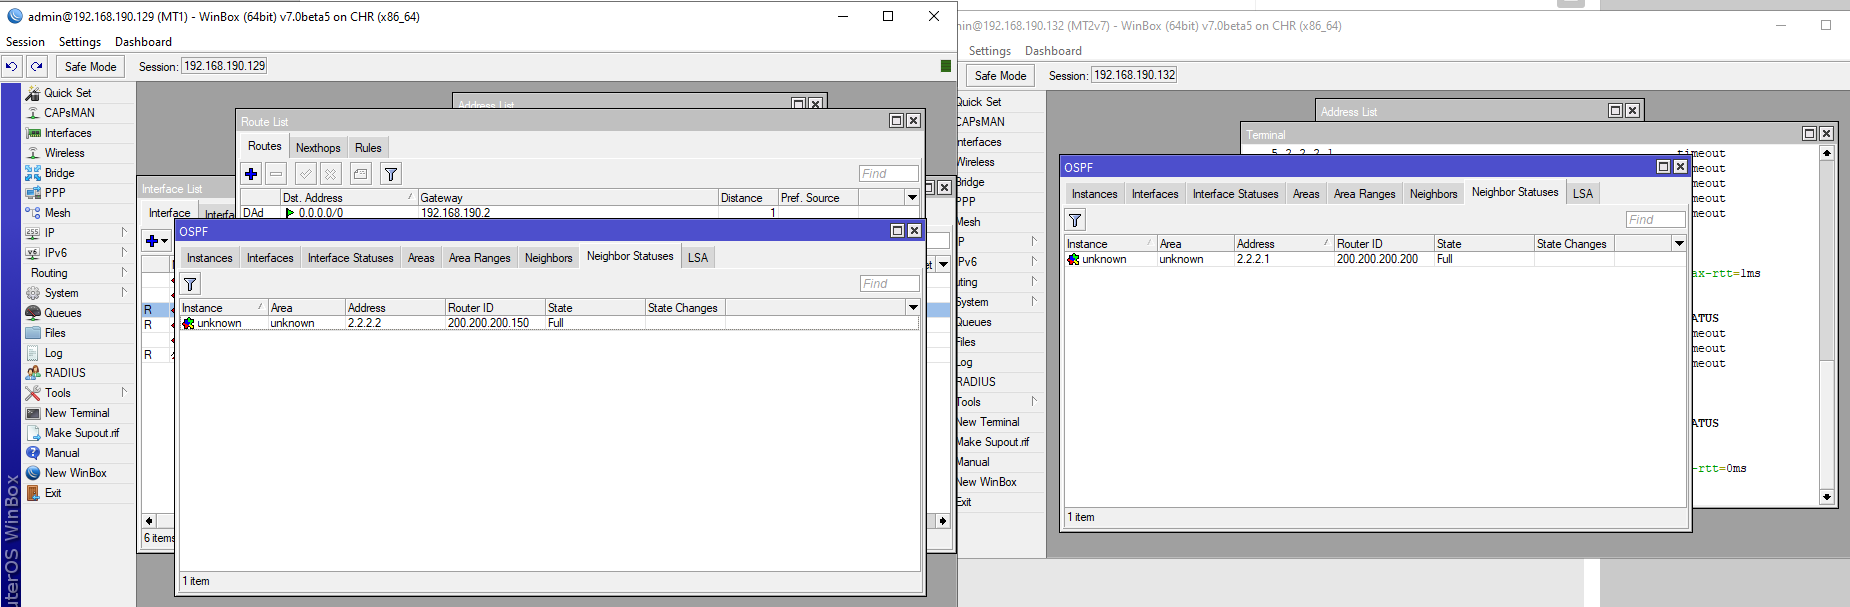Sort by Router ID column in MT1 OSPF
This screenshot has width=1850, height=607.
(495, 308)
